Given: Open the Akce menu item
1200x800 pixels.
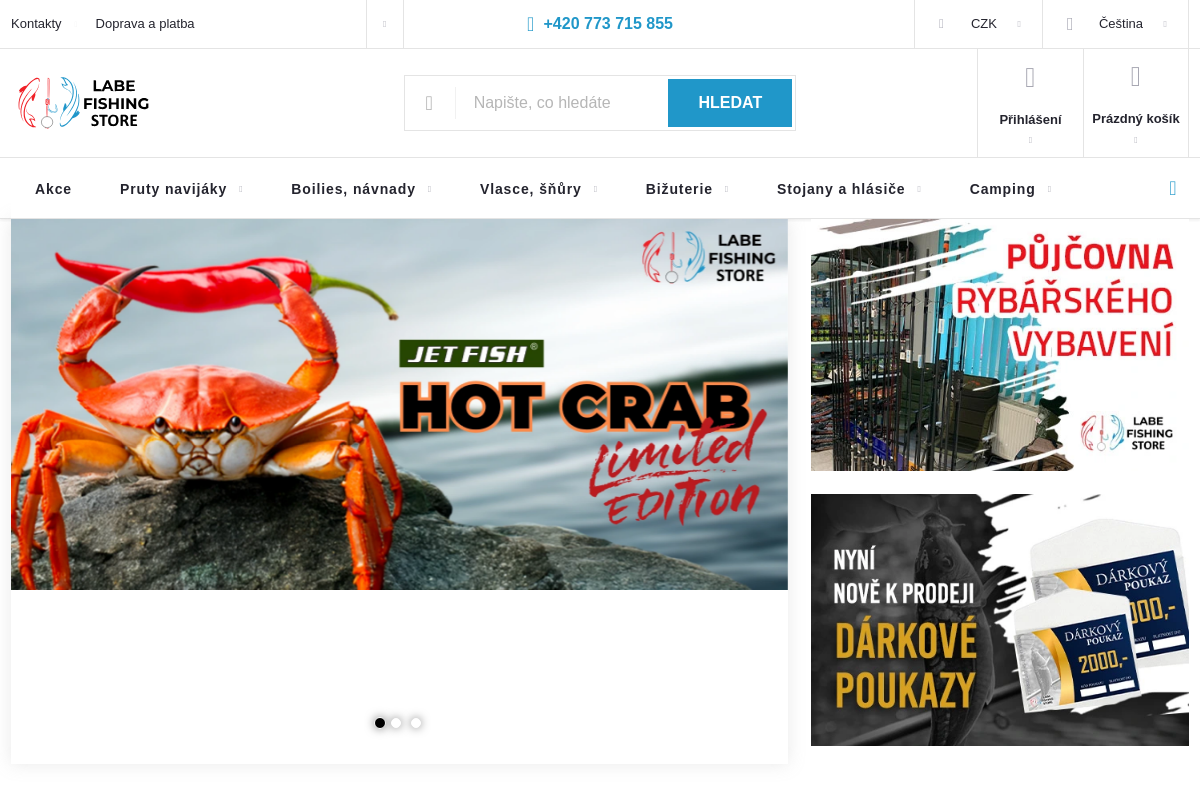Looking at the screenshot, I should [x=53, y=189].
